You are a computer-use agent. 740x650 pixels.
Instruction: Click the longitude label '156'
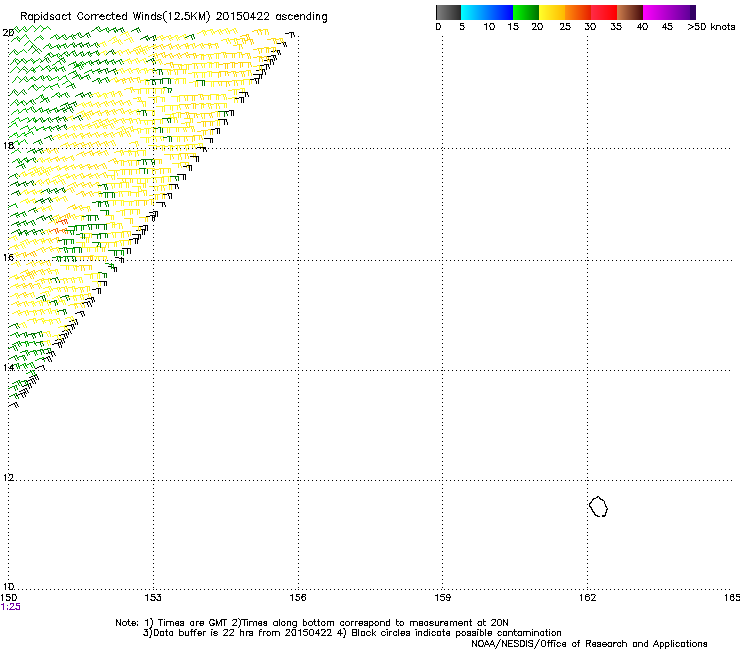point(298,598)
